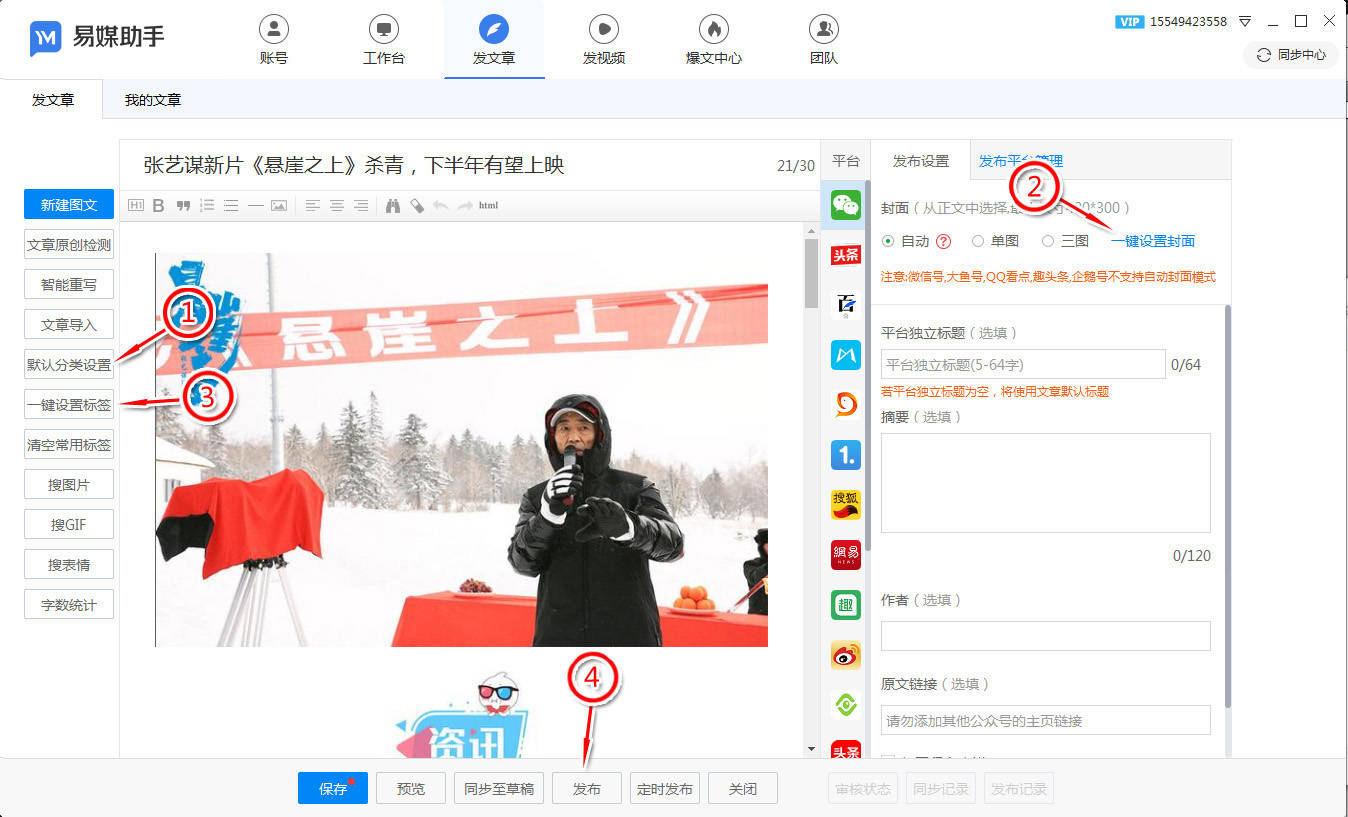Insert a bulleted list in the editor
This screenshot has height=817, width=1348.
tap(231, 206)
